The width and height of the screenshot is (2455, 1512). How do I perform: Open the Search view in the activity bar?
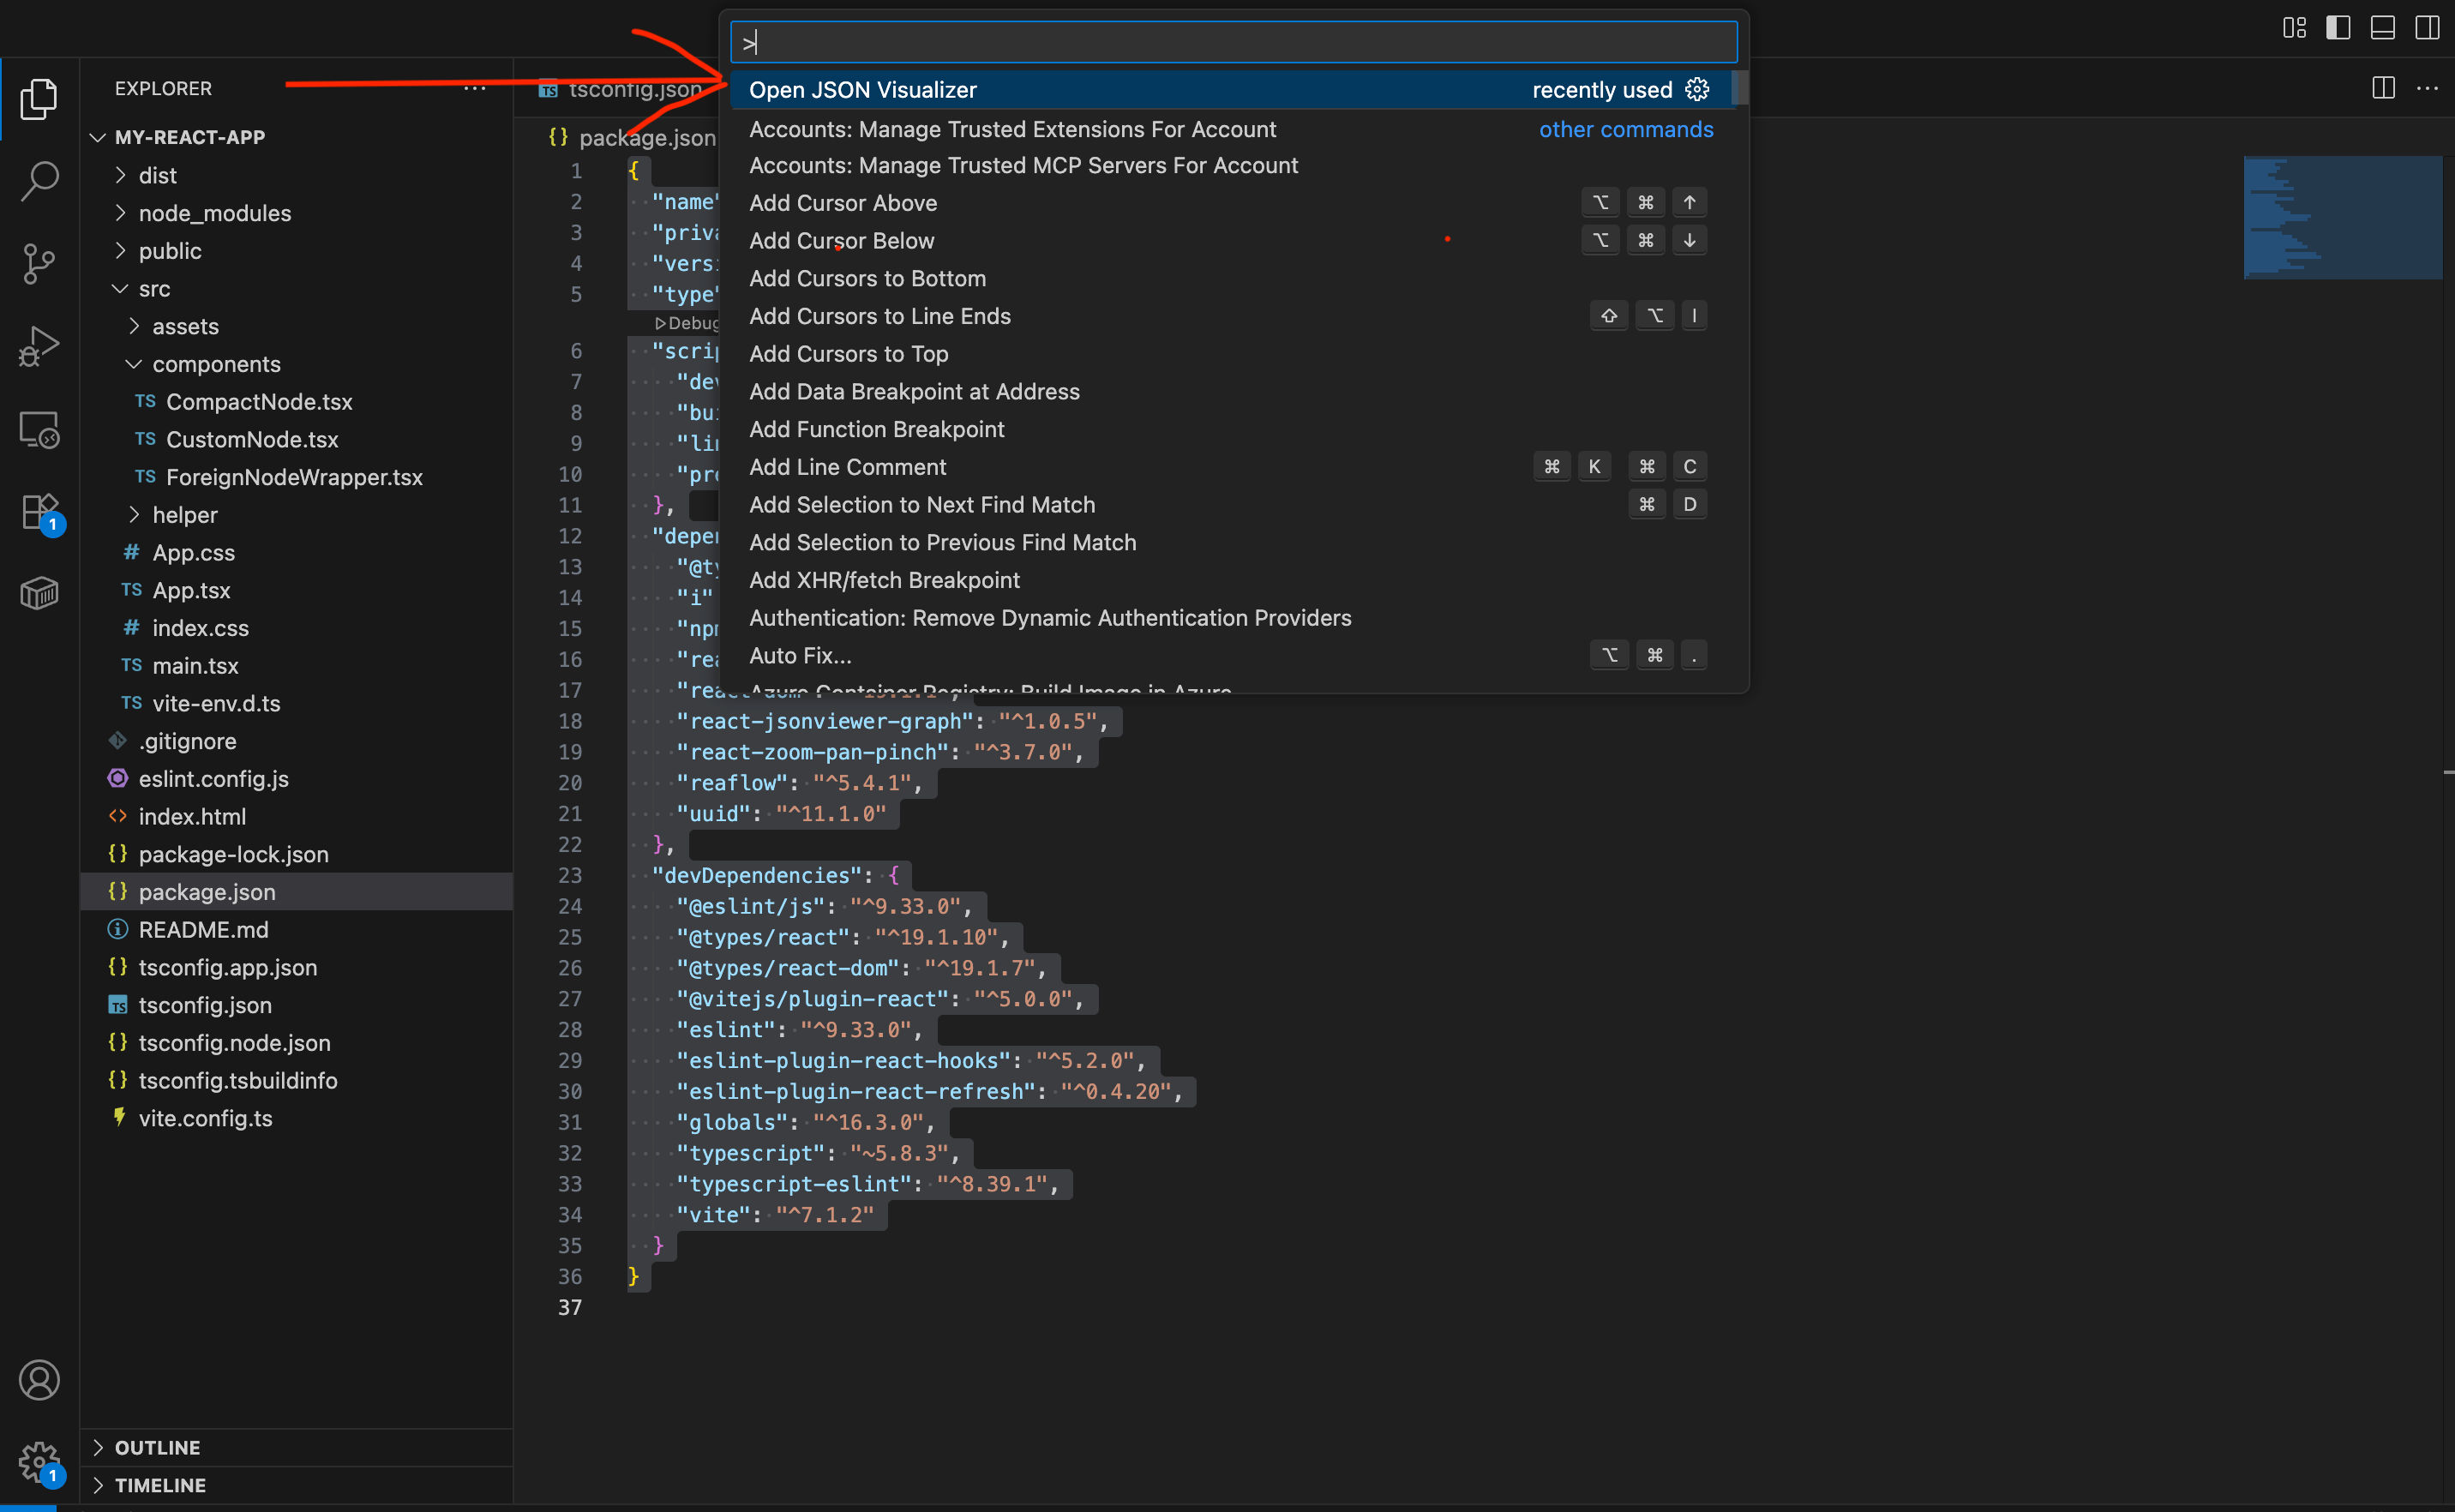coord(39,181)
